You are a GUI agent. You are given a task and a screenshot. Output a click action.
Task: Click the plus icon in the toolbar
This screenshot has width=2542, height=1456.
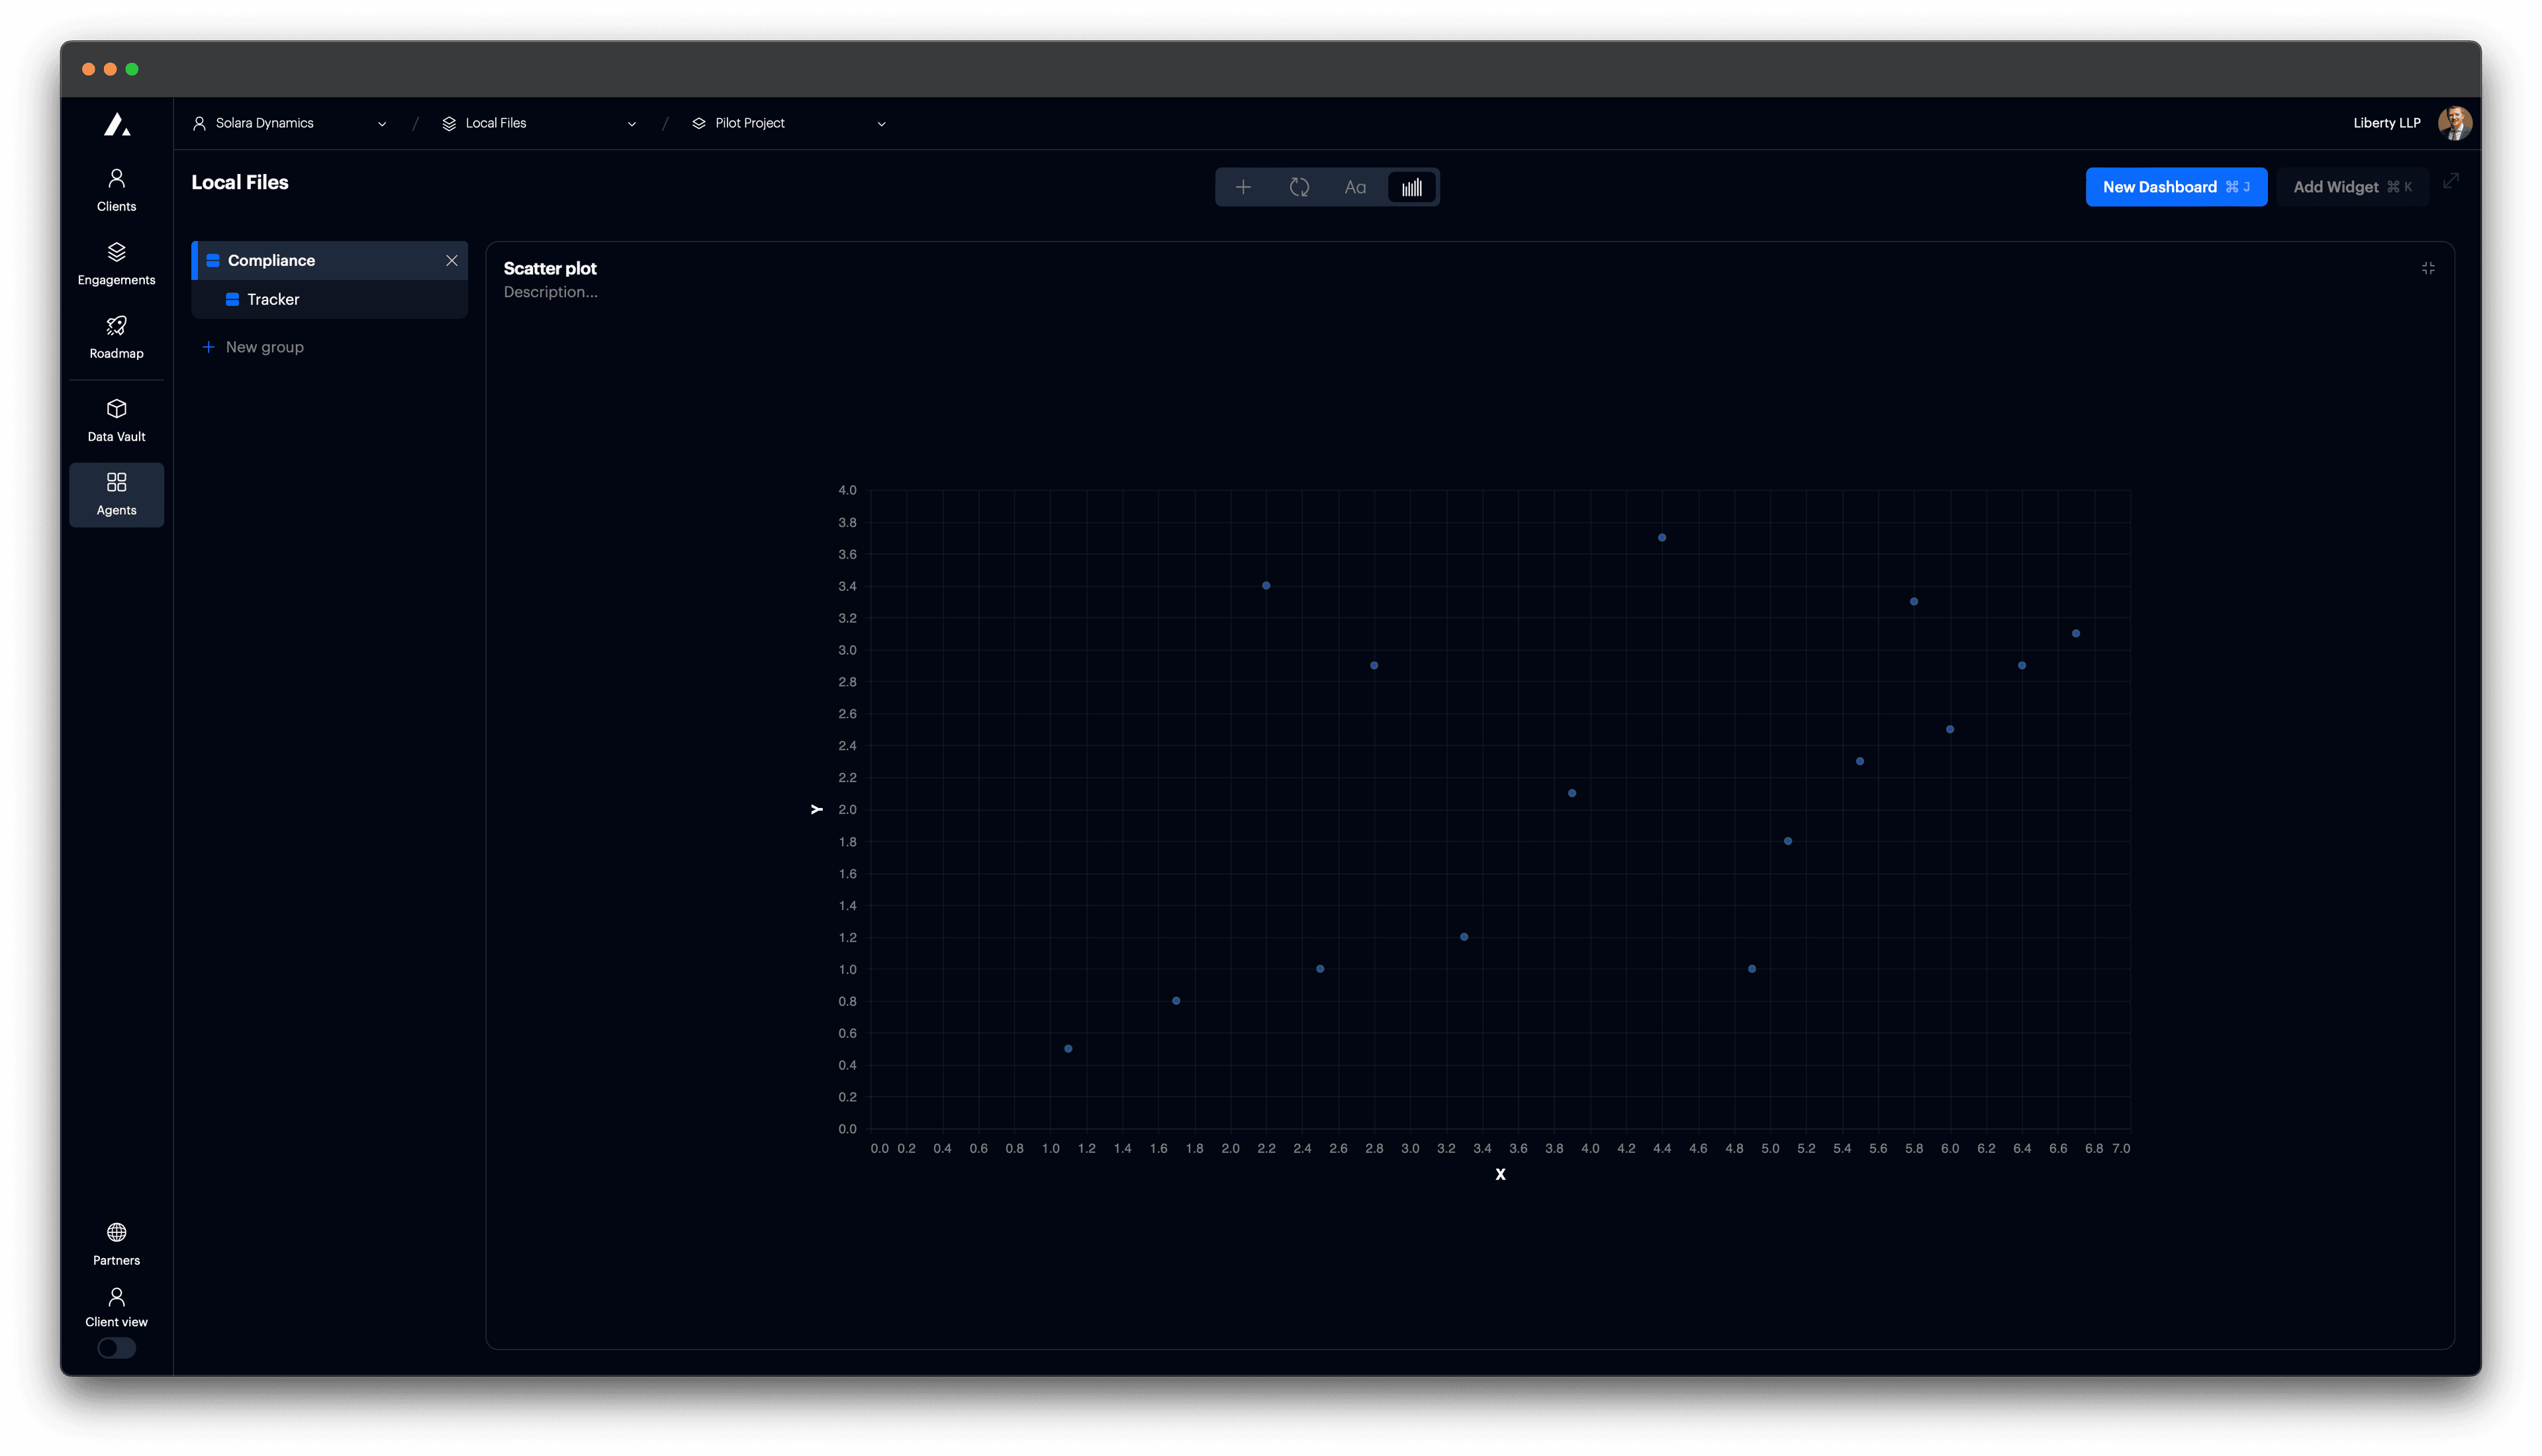point(1243,186)
